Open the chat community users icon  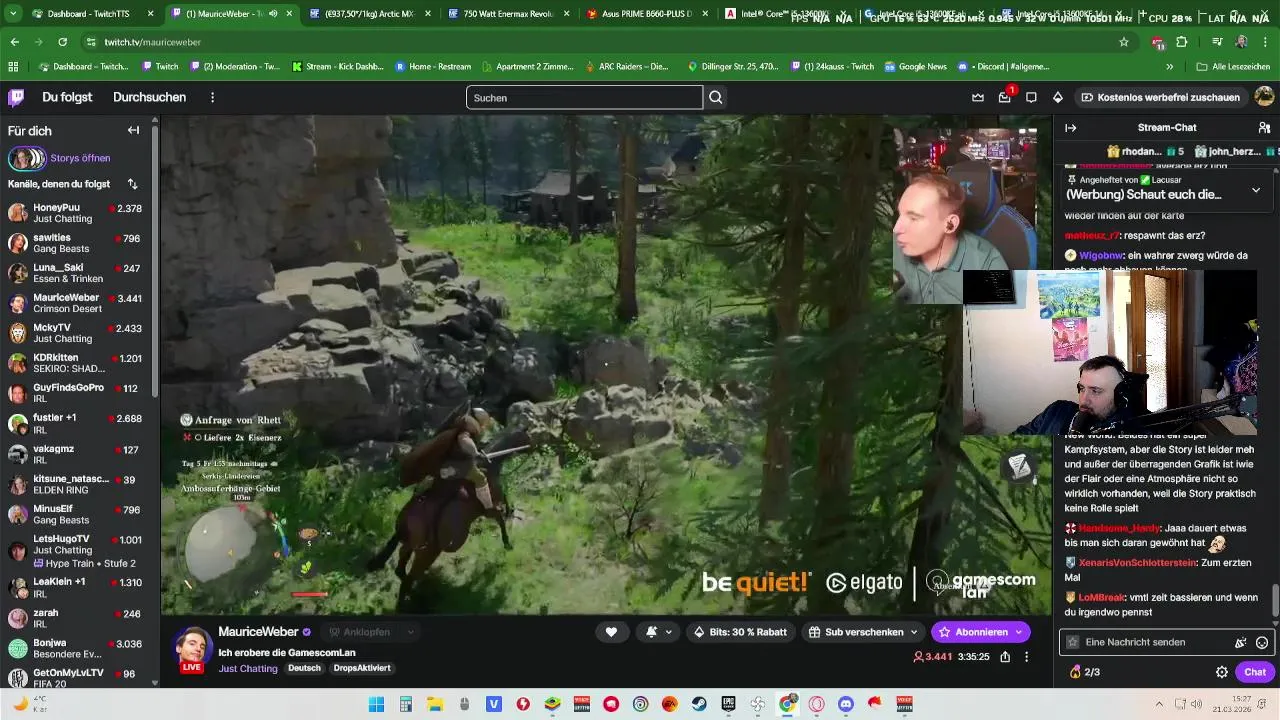[1264, 127]
